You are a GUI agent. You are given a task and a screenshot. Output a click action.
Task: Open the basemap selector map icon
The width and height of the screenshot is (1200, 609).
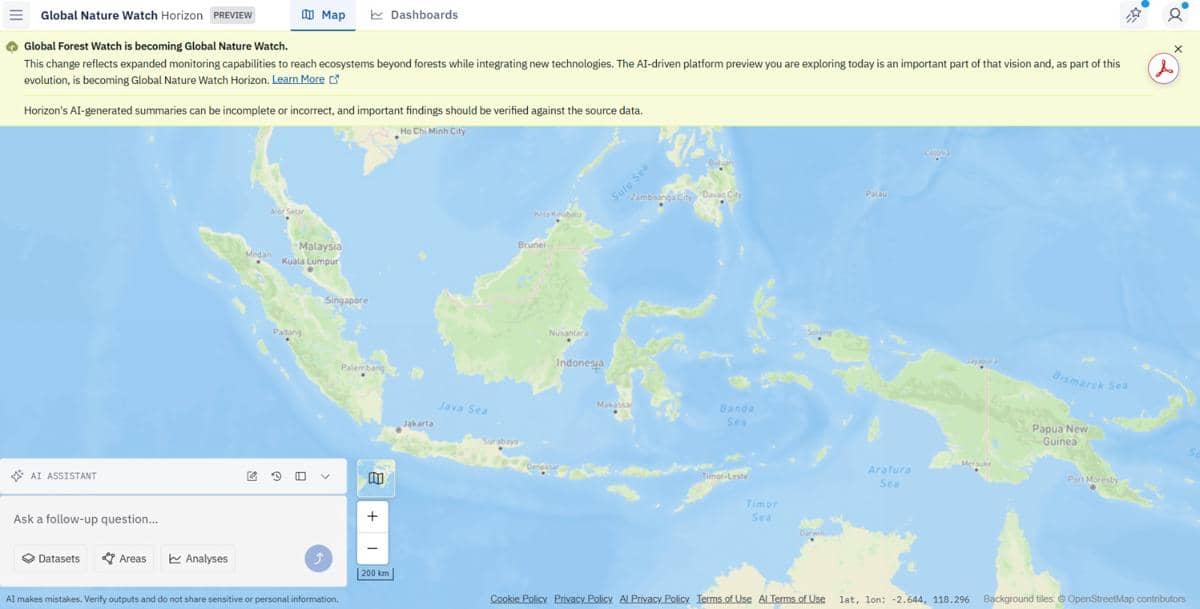coord(376,478)
